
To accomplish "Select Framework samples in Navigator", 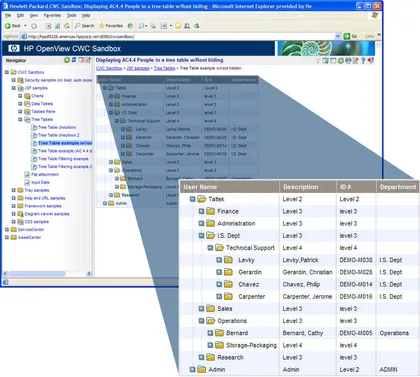I will click(x=43, y=206).
